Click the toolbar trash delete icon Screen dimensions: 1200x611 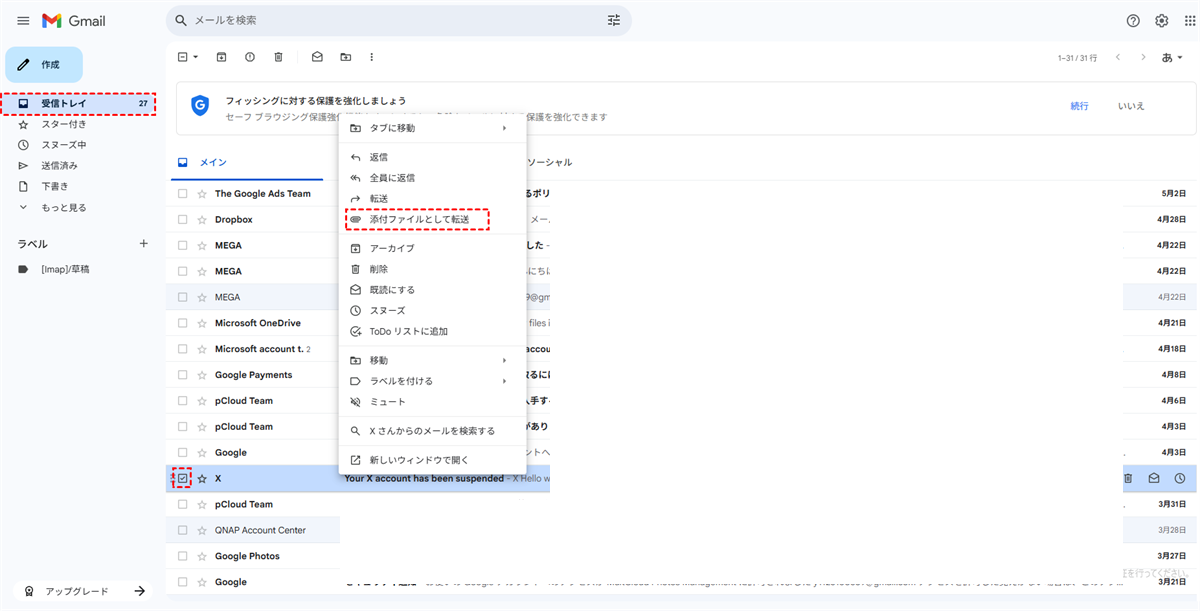[x=278, y=57]
